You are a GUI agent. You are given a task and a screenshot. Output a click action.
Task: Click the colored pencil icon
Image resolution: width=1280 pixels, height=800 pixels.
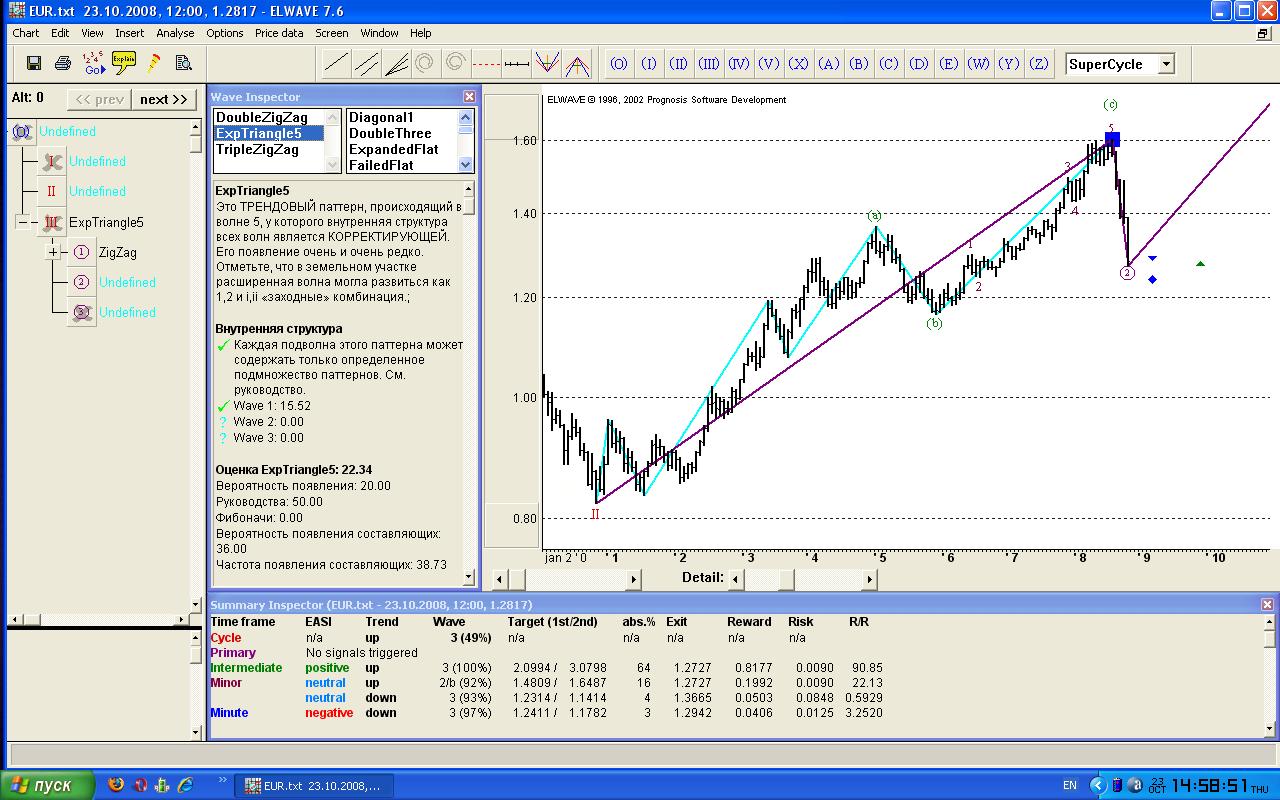[x=154, y=63]
